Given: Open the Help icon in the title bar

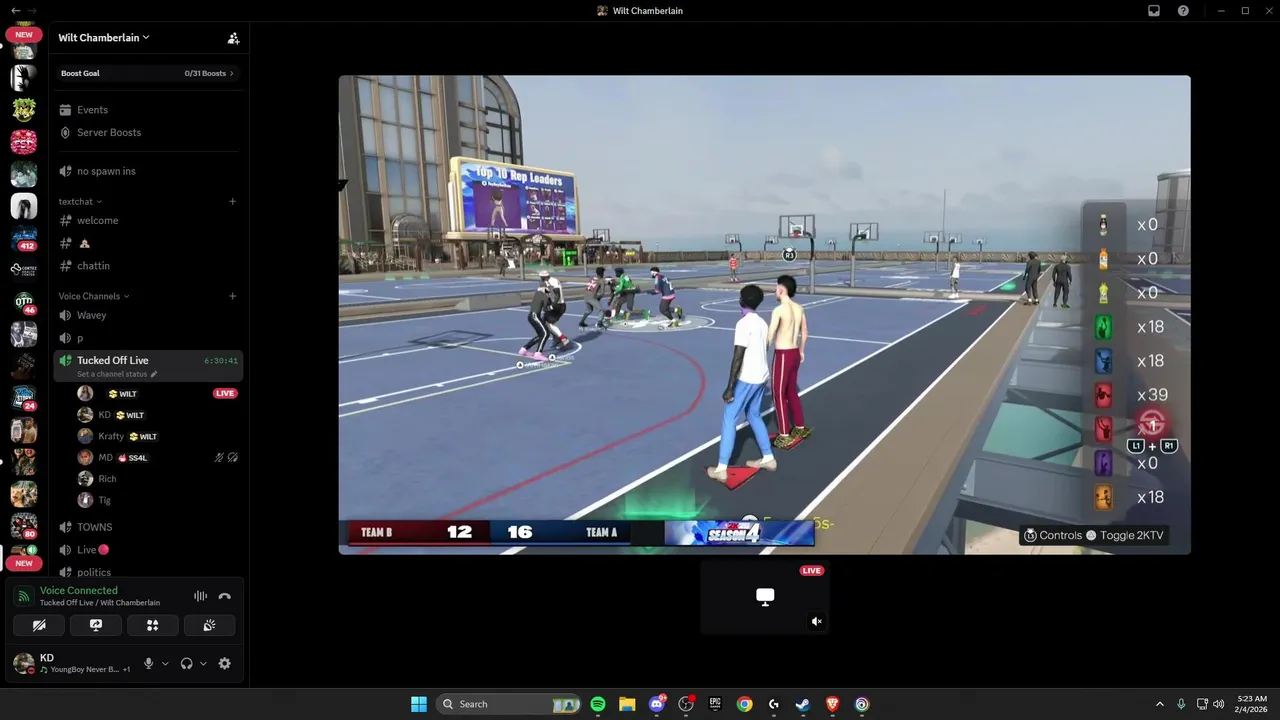Looking at the screenshot, I should pyautogui.click(x=1184, y=11).
